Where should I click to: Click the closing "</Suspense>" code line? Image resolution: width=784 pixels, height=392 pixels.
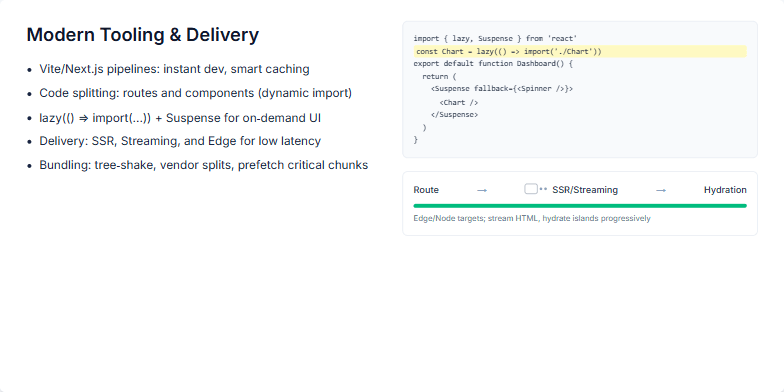click(454, 114)
